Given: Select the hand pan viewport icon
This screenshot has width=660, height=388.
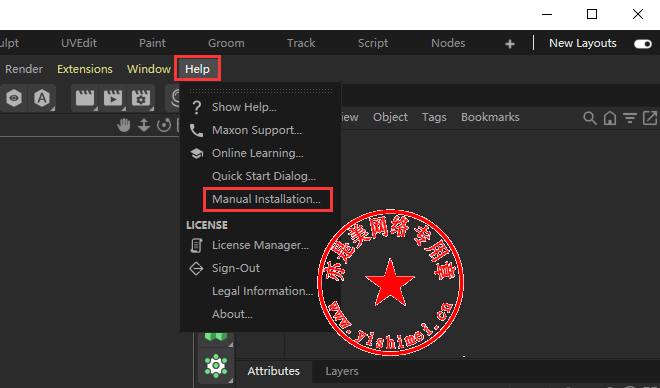Looking at the screenshot, I should [124, 125].
